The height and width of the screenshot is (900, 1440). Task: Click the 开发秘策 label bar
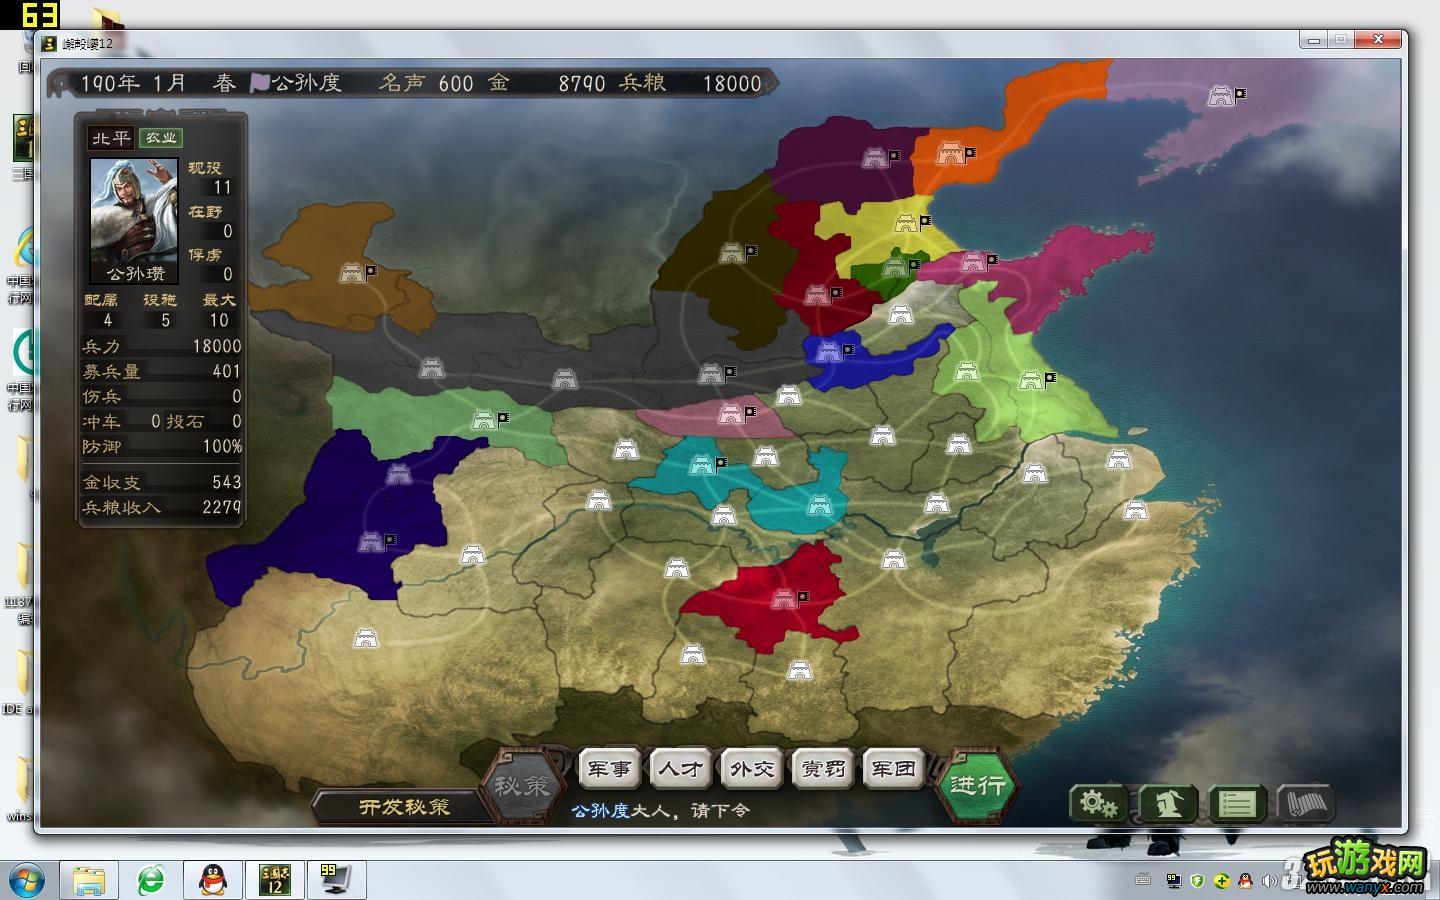point(404,806)
